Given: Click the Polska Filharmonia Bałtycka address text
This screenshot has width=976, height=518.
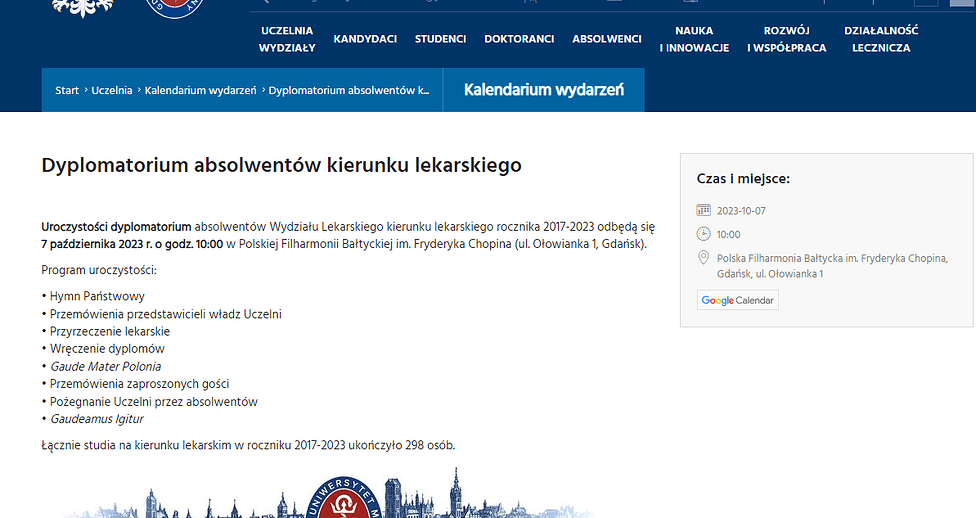Looking at the screenshot, I should coord(832,266).
